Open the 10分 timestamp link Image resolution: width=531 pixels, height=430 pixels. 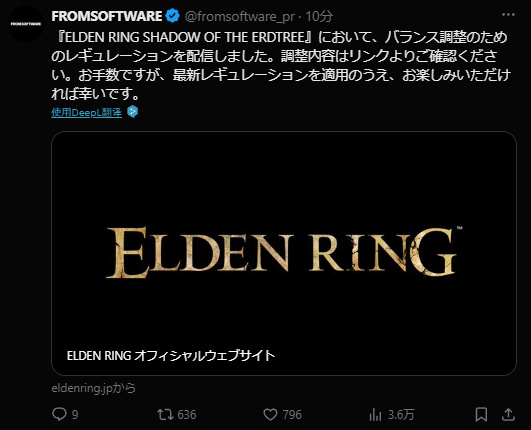pos(319,16)
